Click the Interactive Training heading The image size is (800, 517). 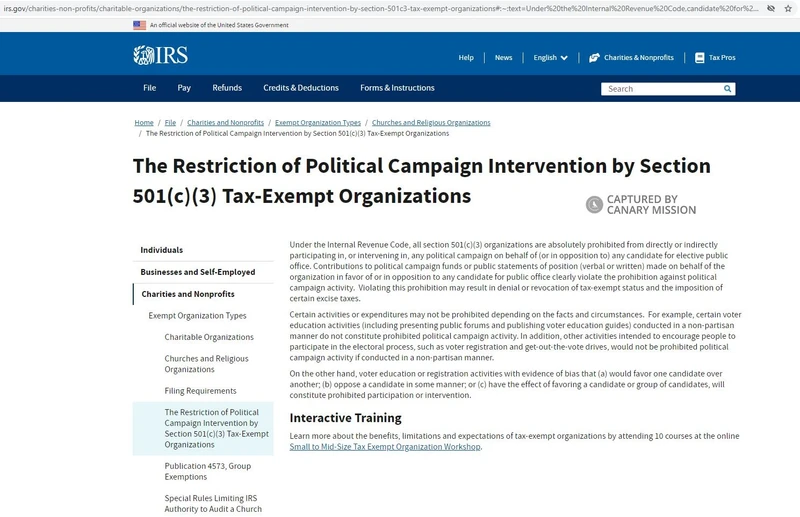click(345, 418)
